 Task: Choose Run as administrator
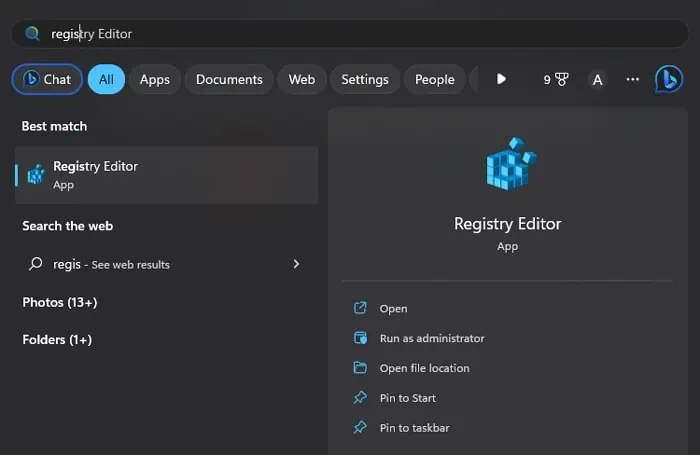431,339
